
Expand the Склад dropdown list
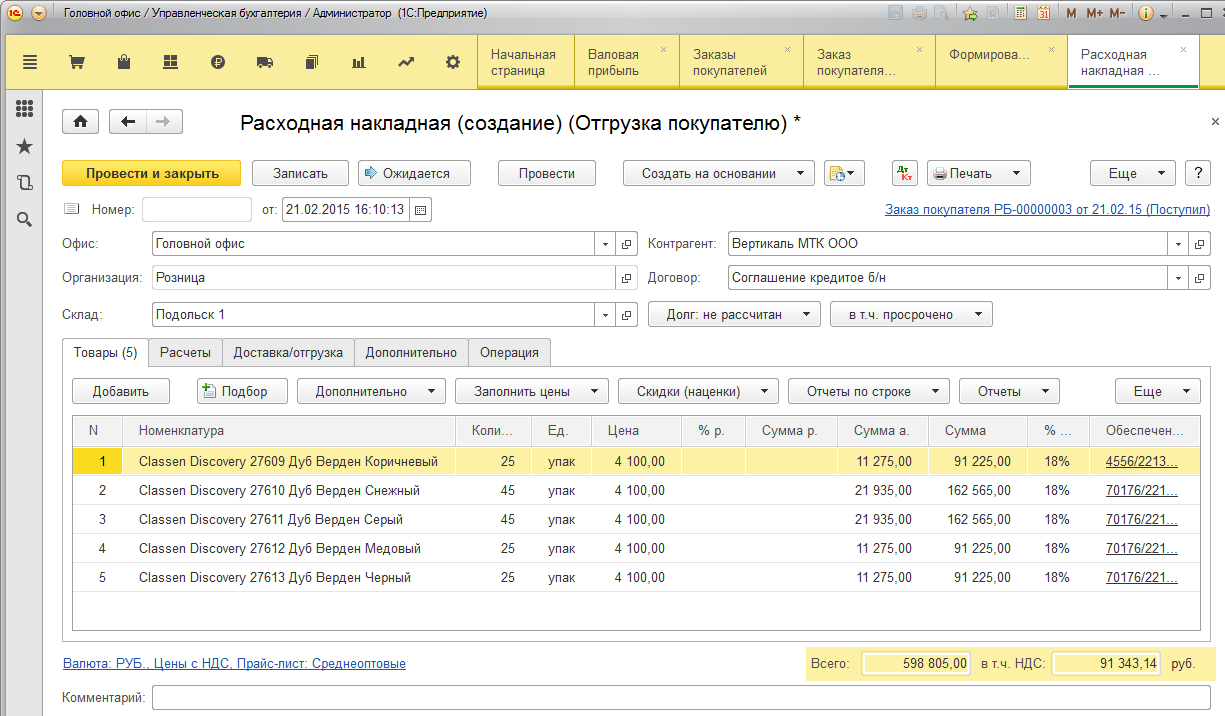pyautogui.click(x=605, y=315)
